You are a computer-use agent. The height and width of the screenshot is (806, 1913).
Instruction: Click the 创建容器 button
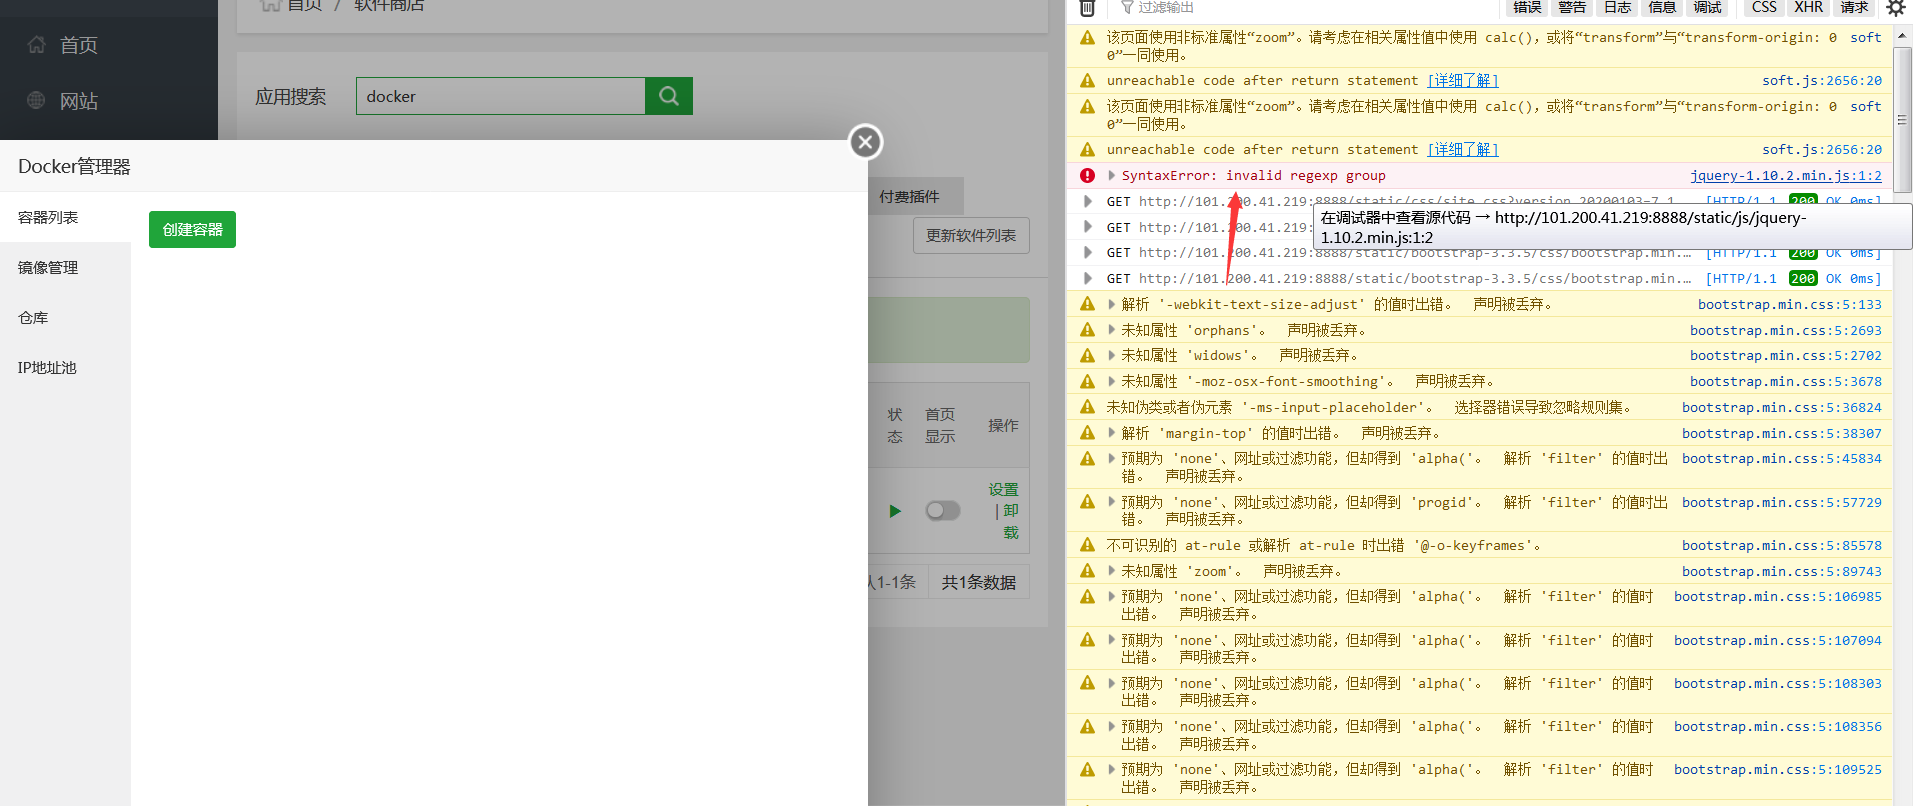pyautogui.click(x=192, y=229)
